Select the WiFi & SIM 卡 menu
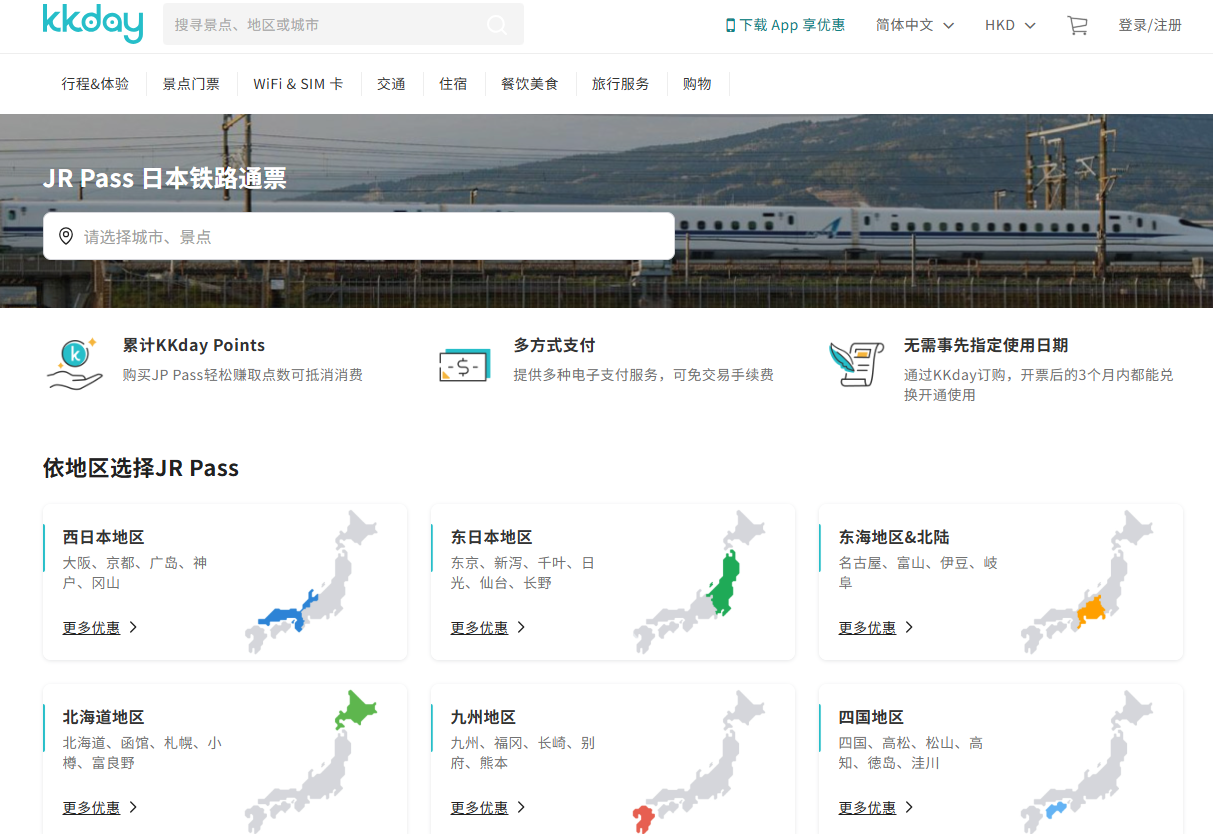 pyautogui.click(x=298, y=84)
